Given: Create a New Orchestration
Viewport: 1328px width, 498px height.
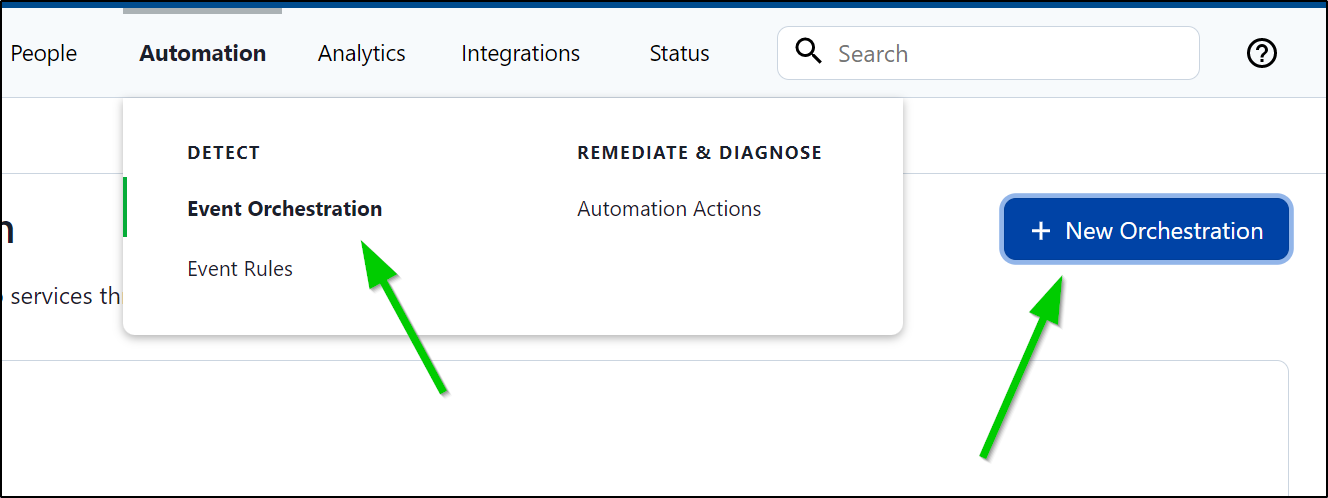Looking at the screenshot, I should click(1146, 230).
